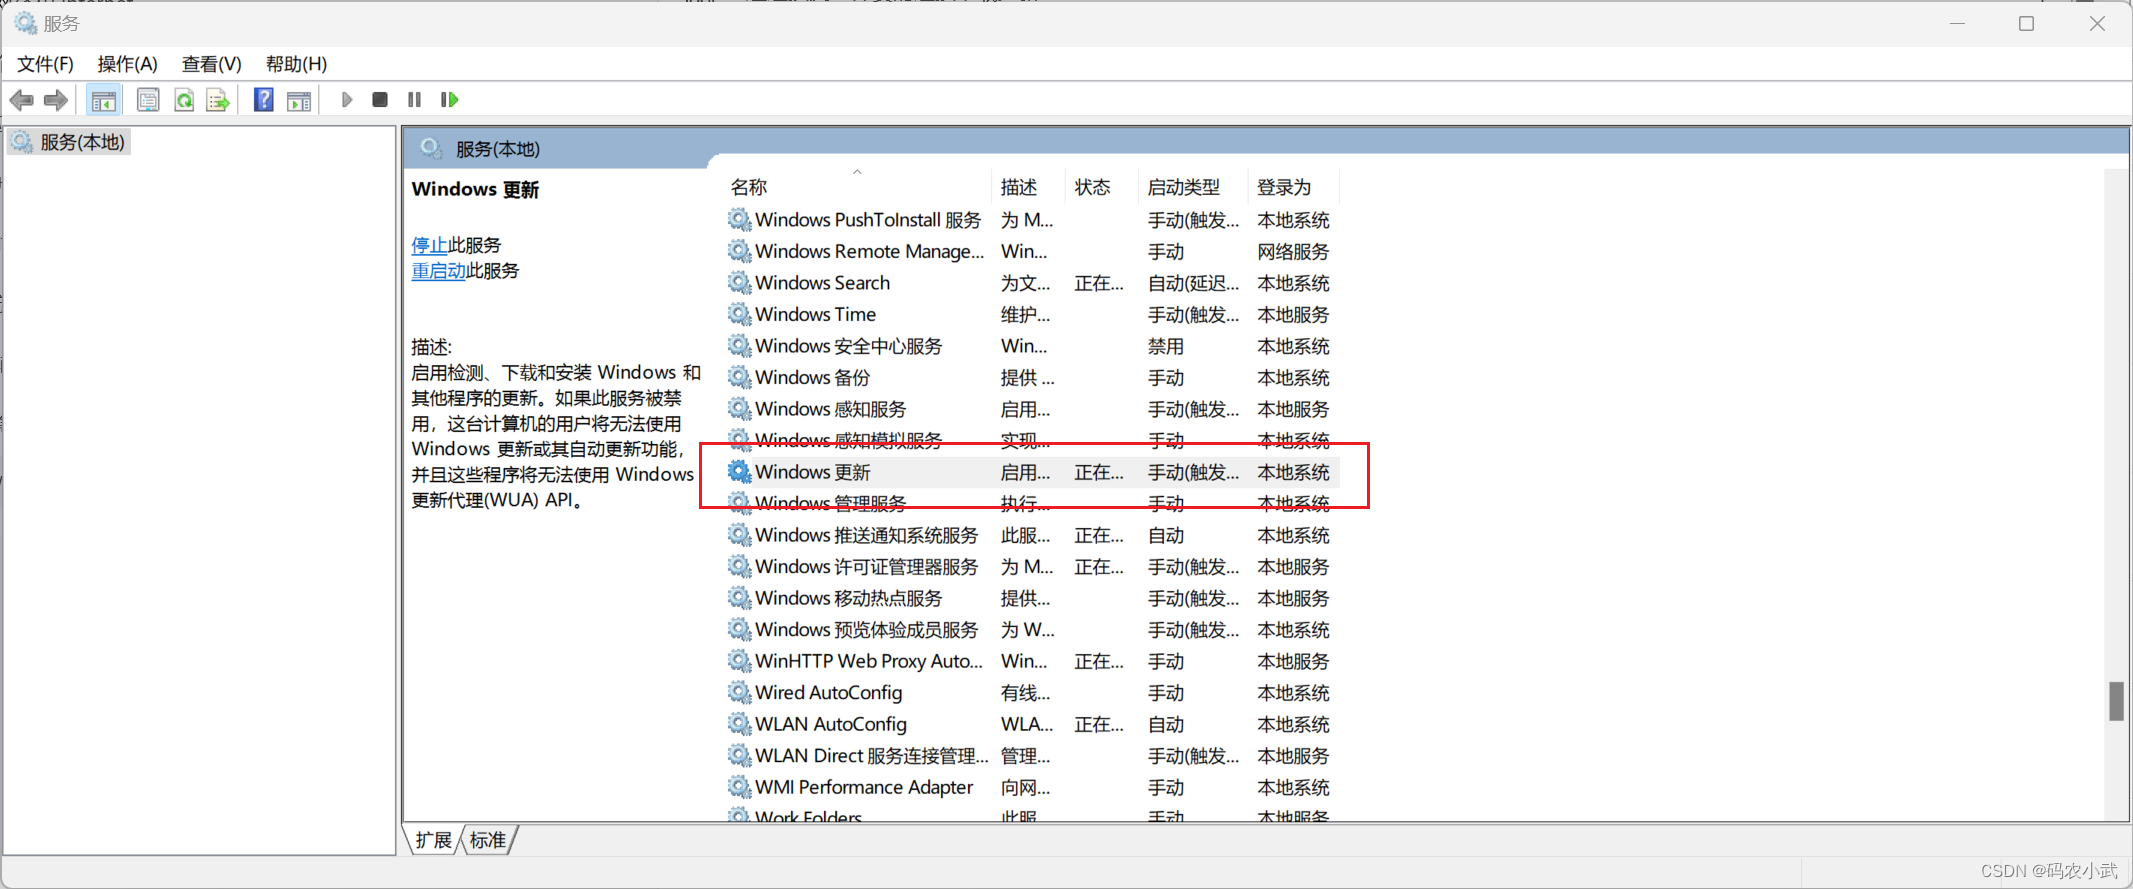Viewport: 2133px width, 889px height.
Task: Open the 操作(A) menu
Action: tap(127, 64)
